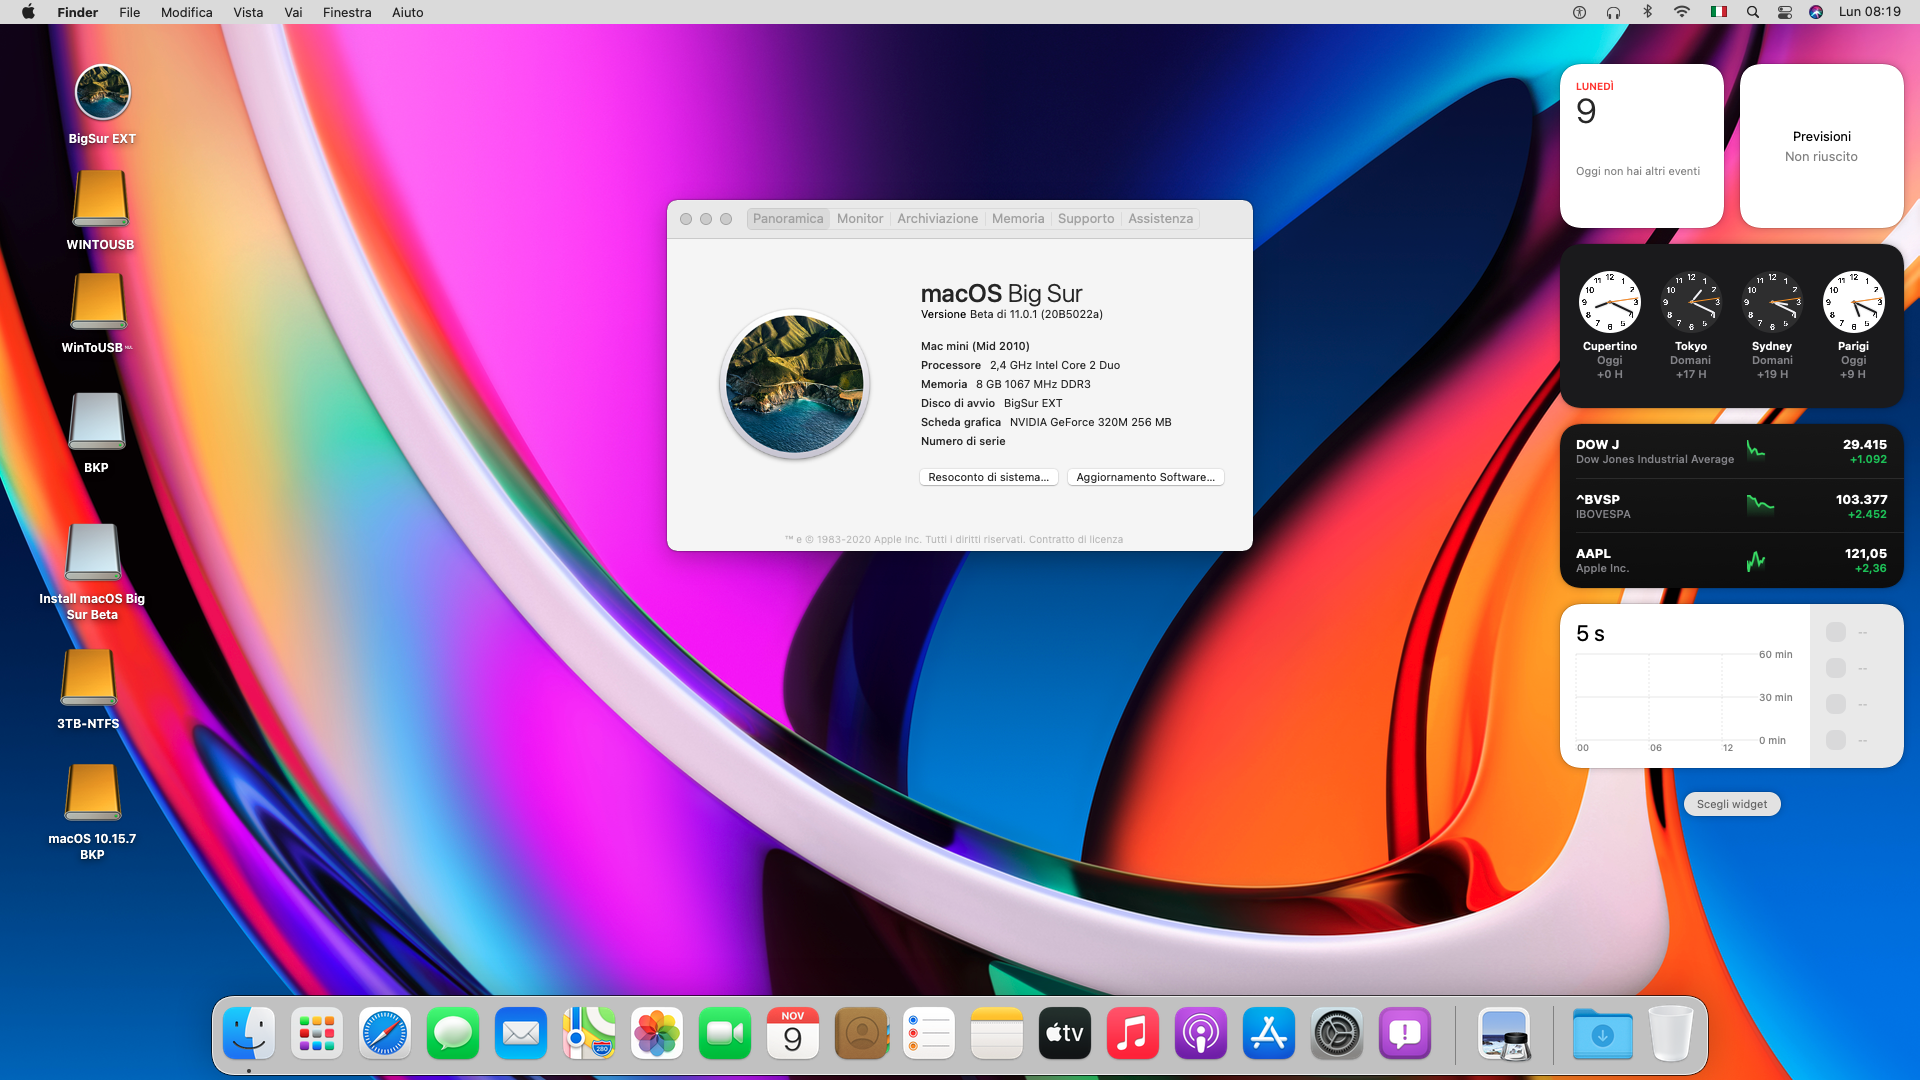This screenshot has height=1080, width=1920.
Task: Open Safari from the Dock
Action: [x=385, y=1033]
